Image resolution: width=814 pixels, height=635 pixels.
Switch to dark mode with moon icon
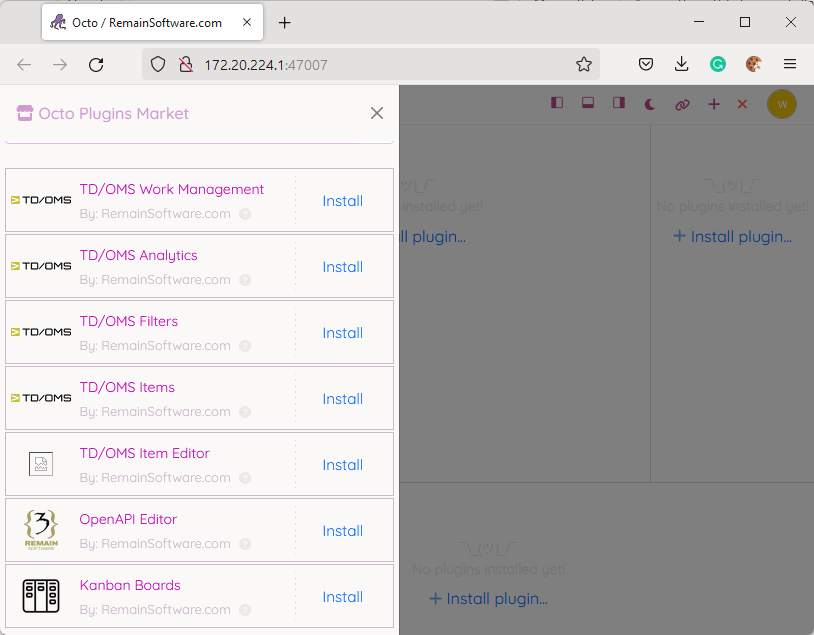pos(650,104)
